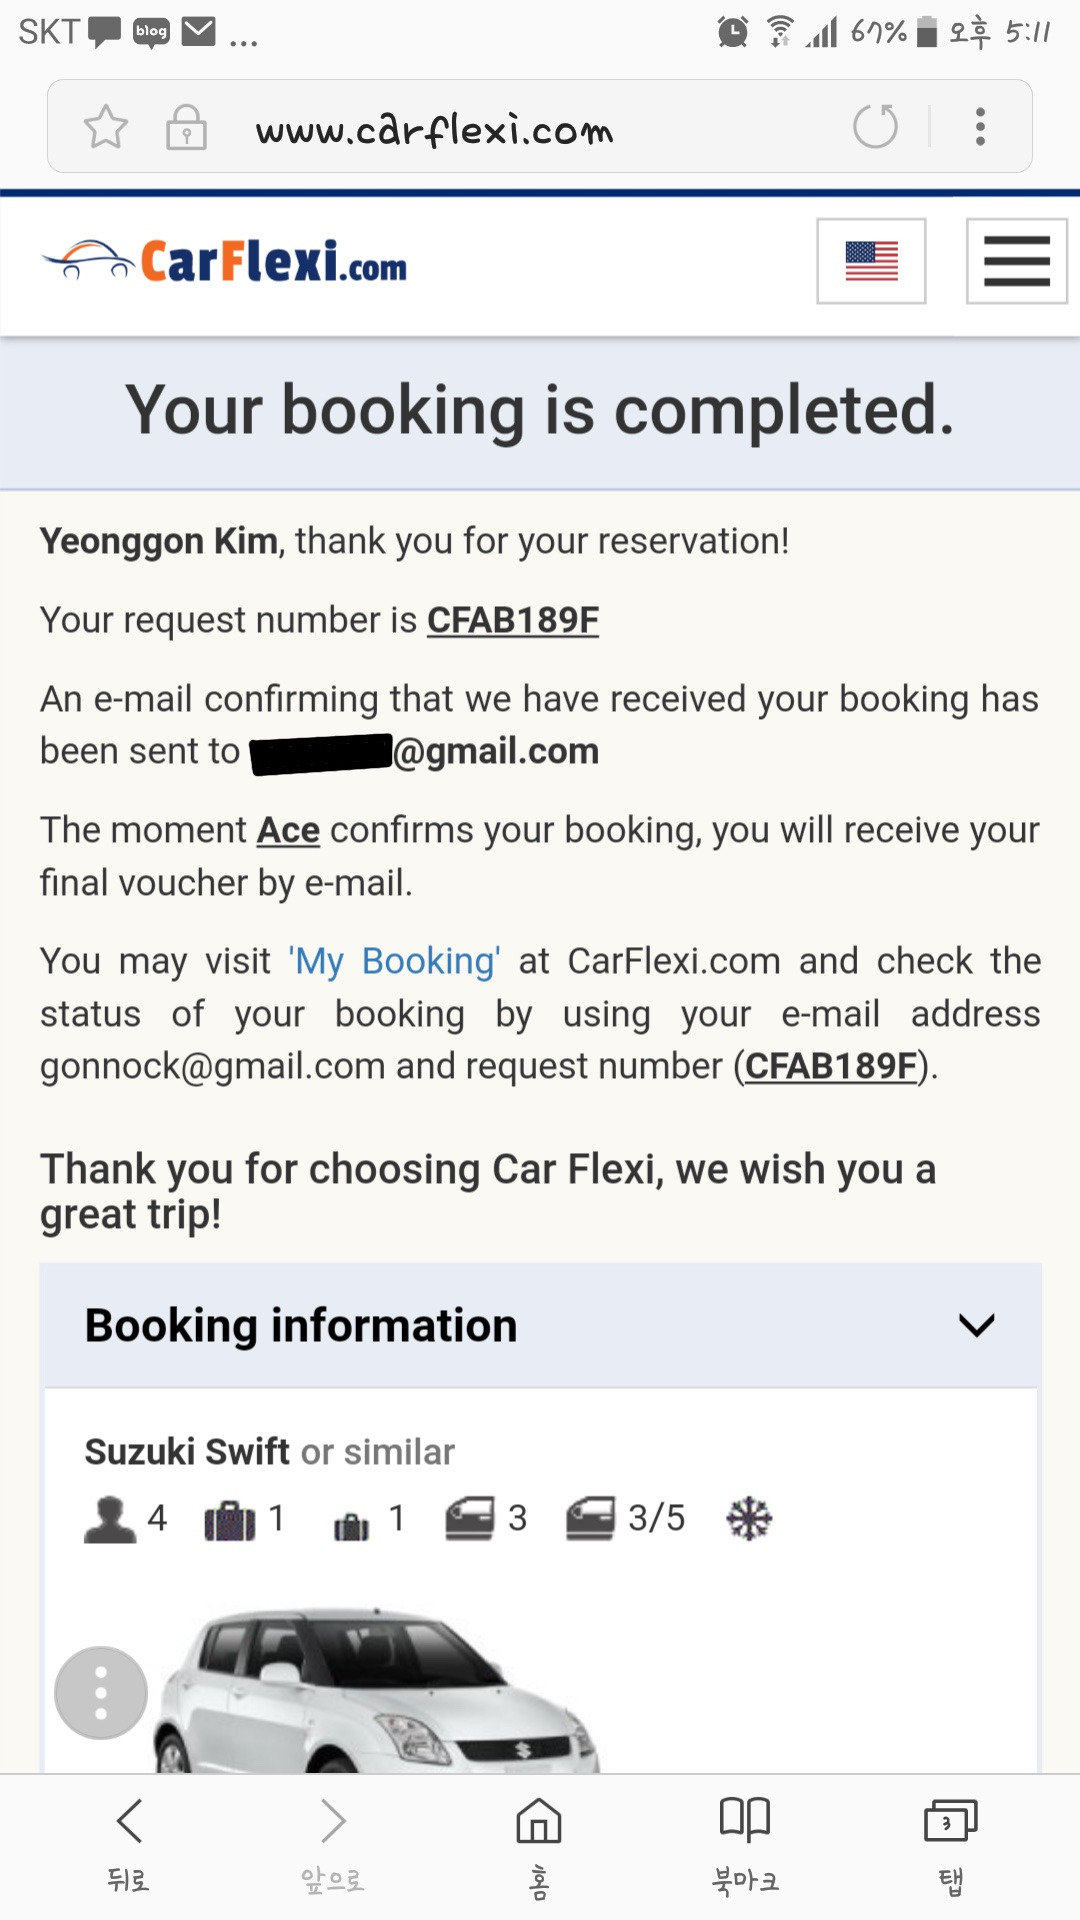1080x1920 pixels.
Task: Tap the CarFlexi.com logo
Action: [x=225, y=262]
